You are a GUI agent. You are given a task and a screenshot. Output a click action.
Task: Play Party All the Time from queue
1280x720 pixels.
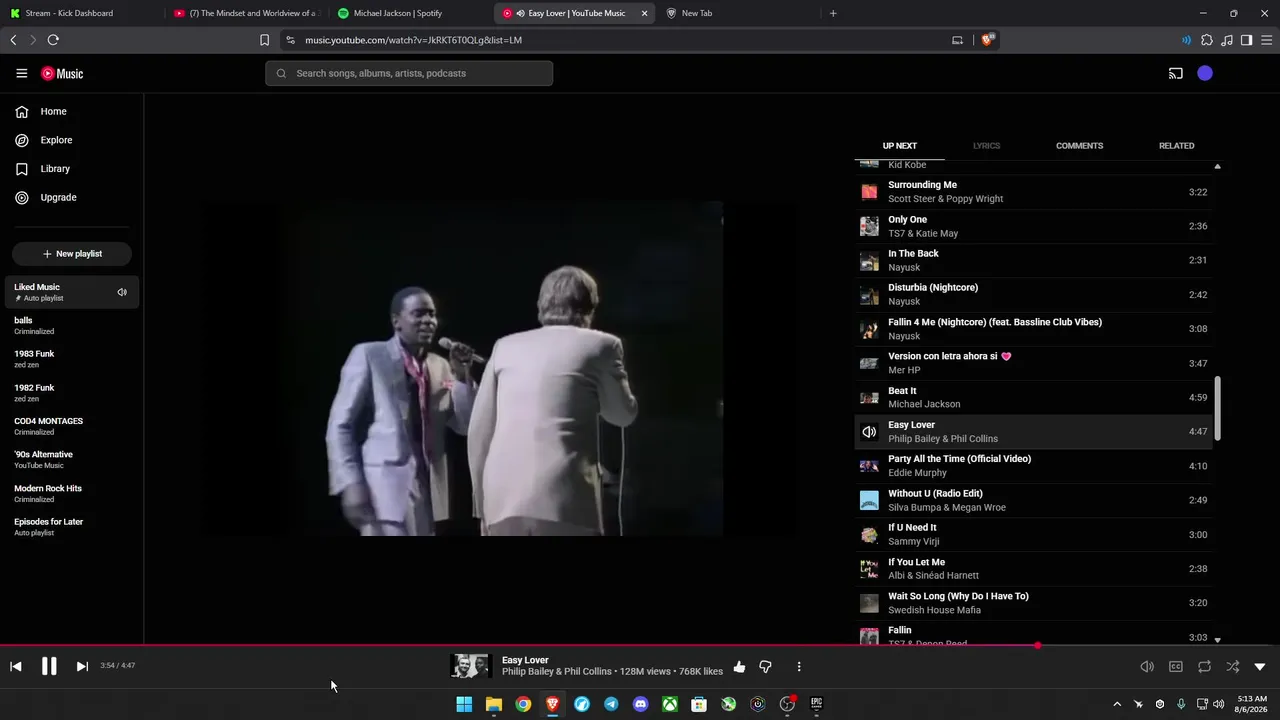click(x=1033, y=466)
